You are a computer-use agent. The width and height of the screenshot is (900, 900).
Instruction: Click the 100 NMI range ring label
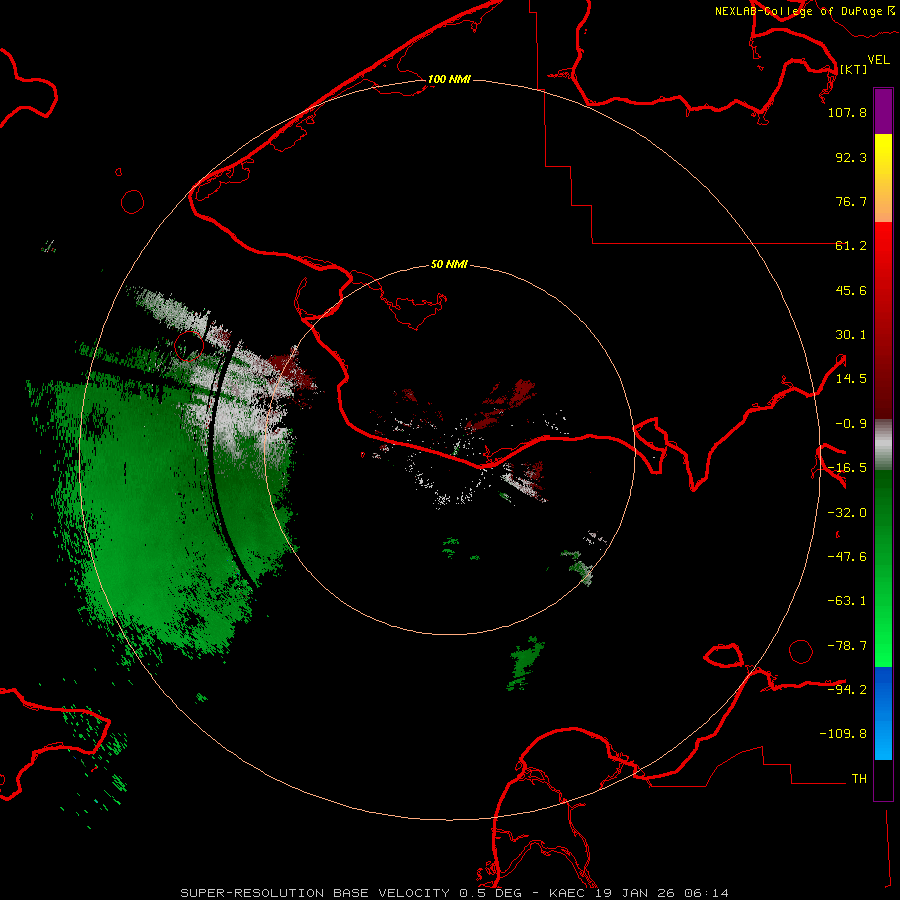pyautogui.click(x=449, y=79)
